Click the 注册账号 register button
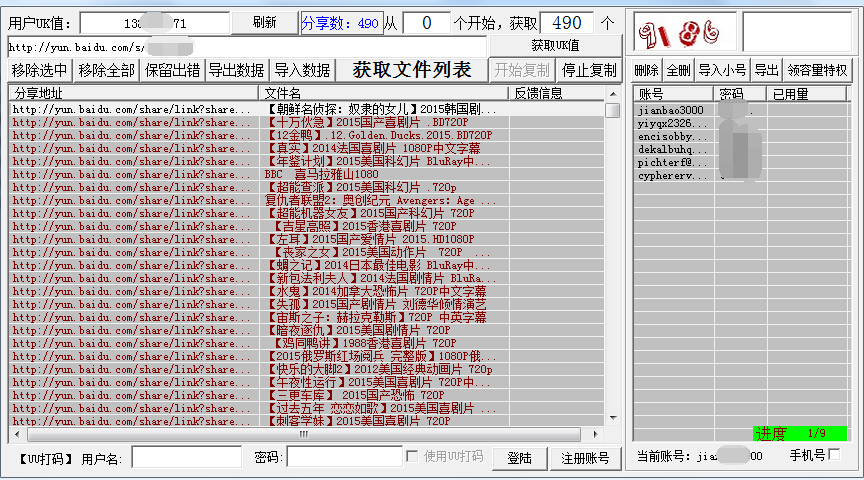 pos(585,458)
